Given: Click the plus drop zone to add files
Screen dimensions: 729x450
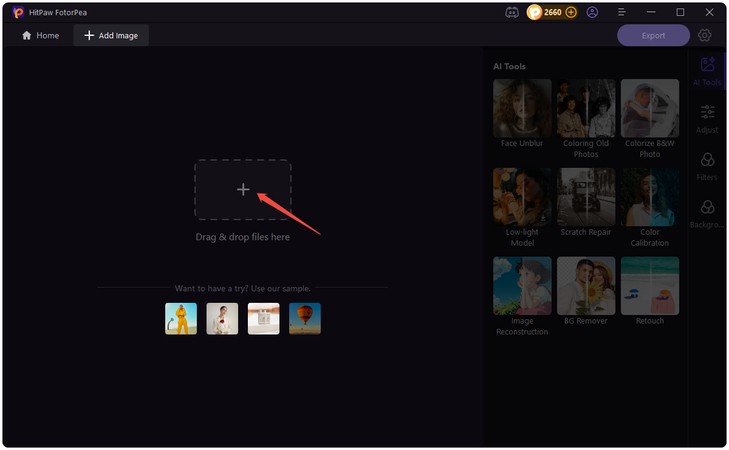Looking at the screenshot, I should tap(243, 189).
